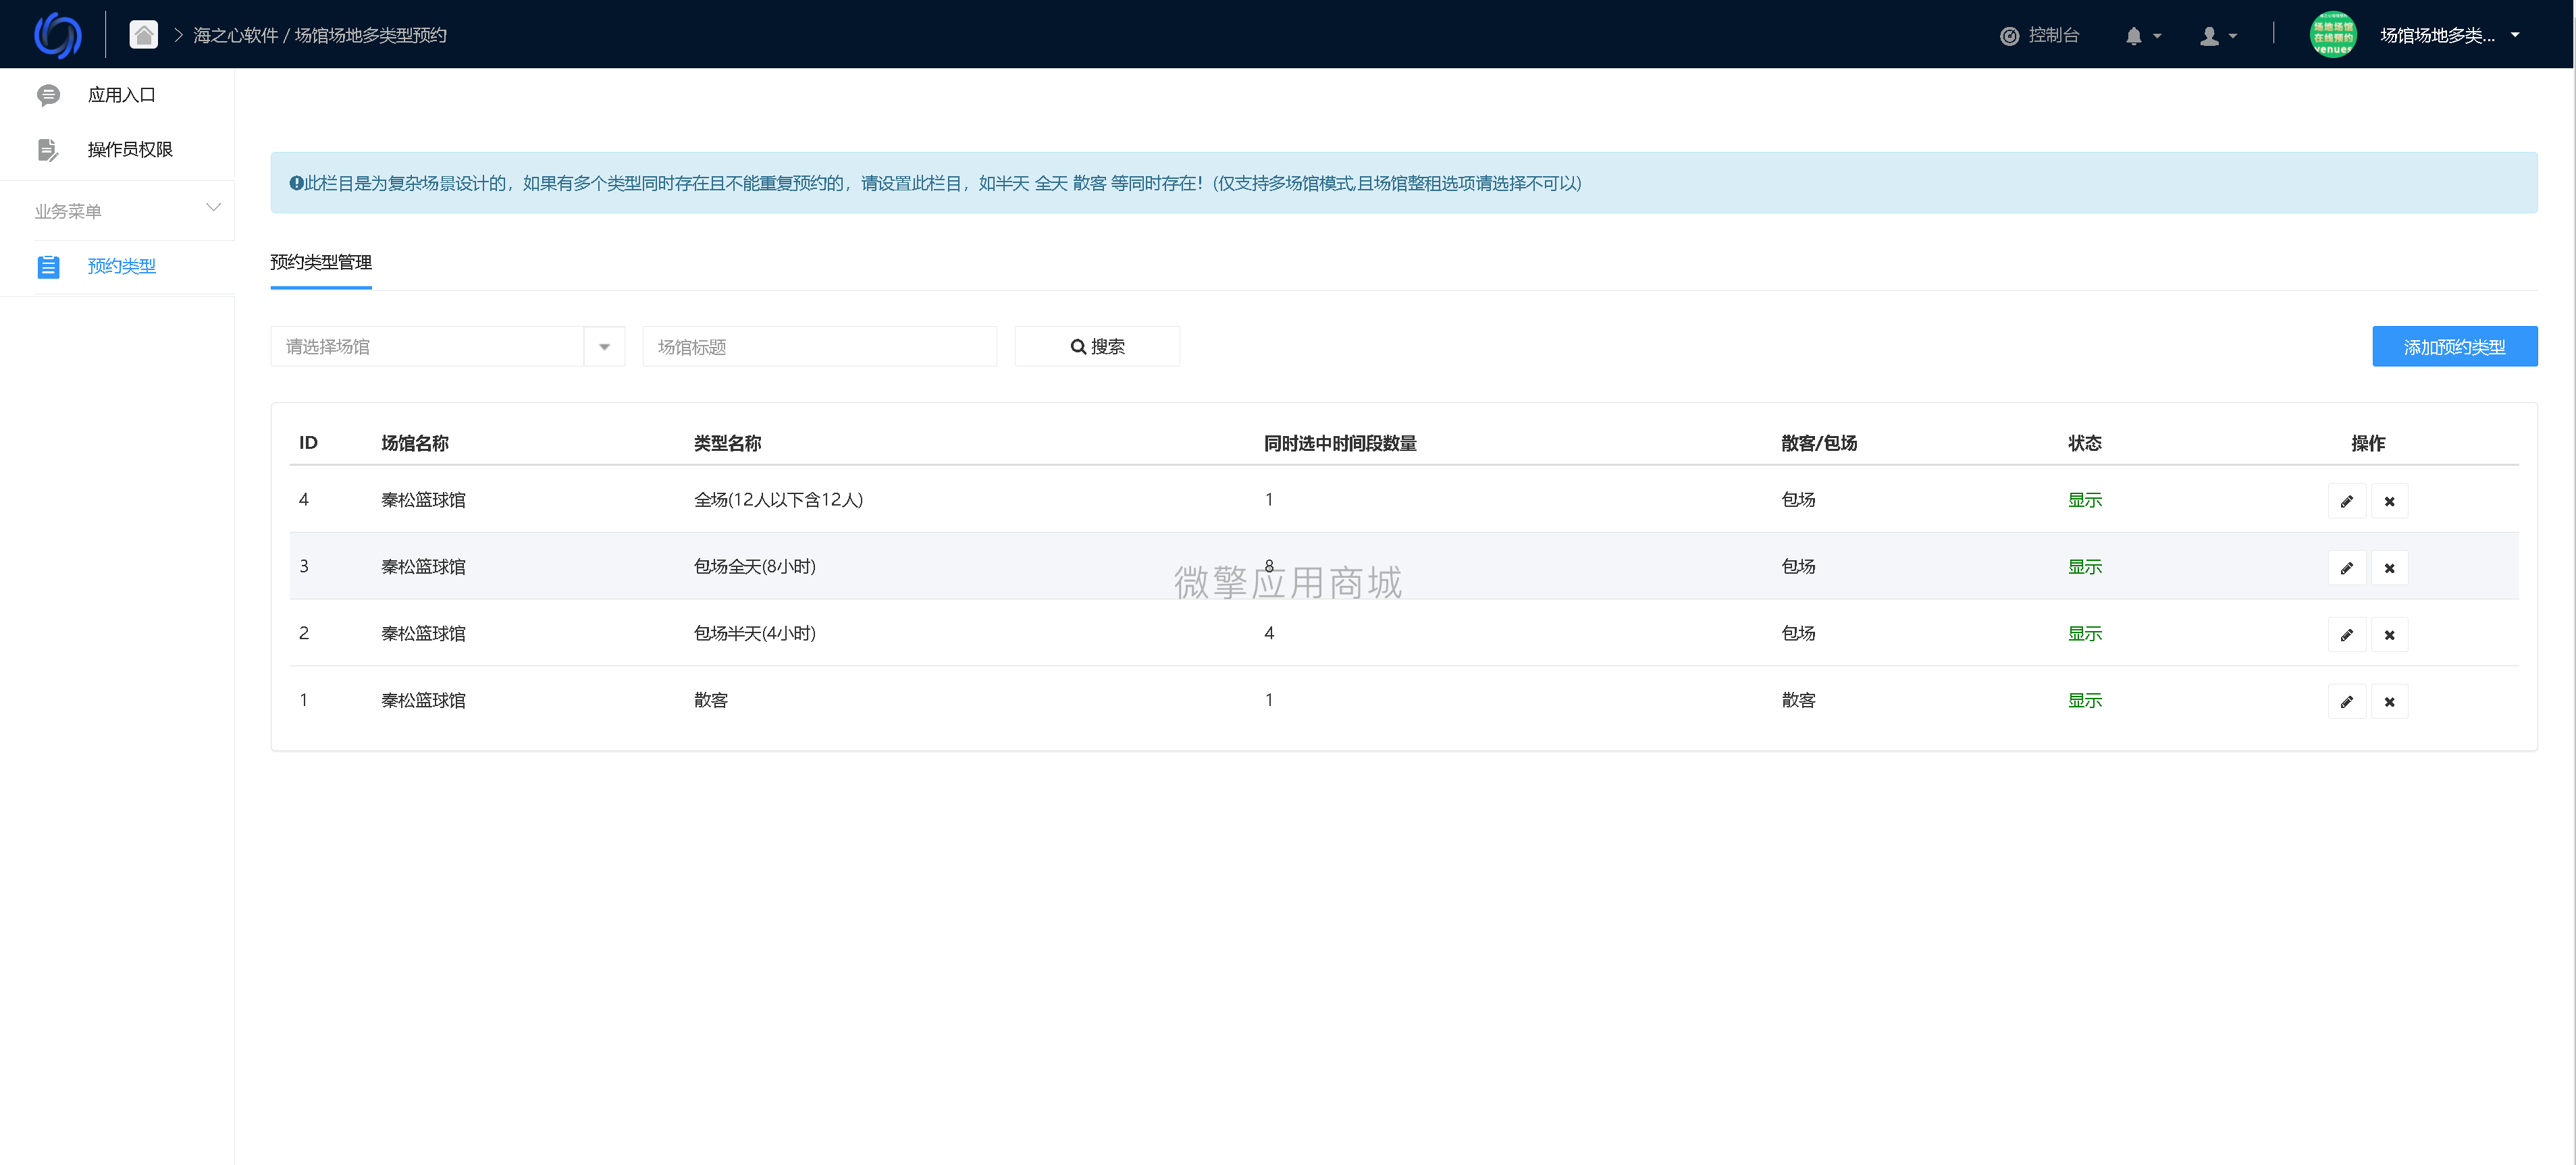
Task: Click 包场半天(4小时) type name
Action: tap(755, 634)
